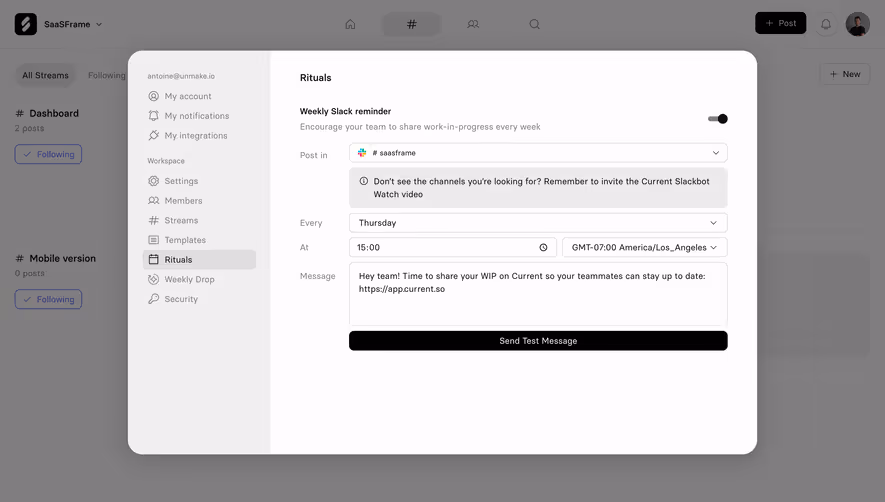Switch to the All Streams tab
This screenshot has height=502, width=885.
(45, 75)
